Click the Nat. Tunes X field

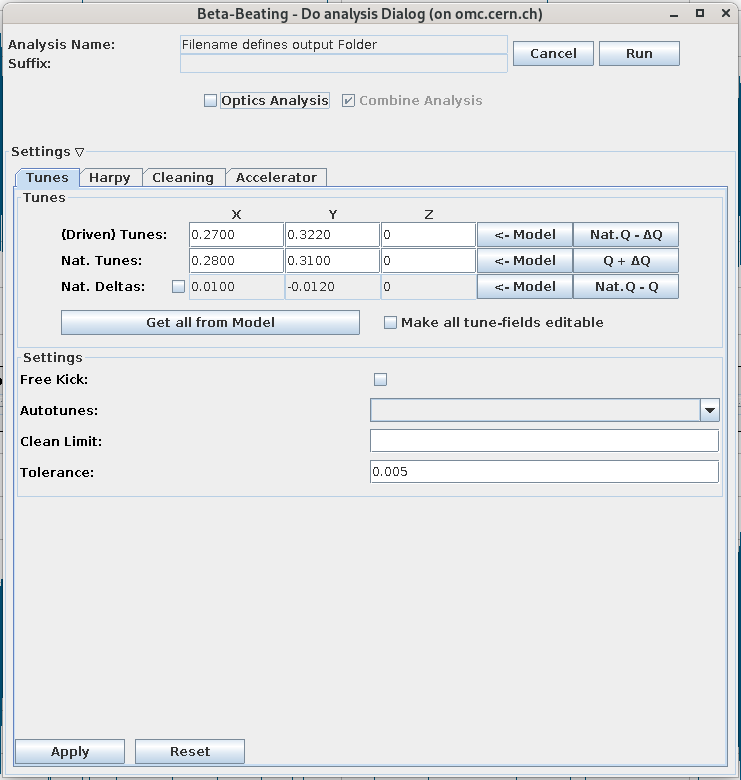point(236,261)
